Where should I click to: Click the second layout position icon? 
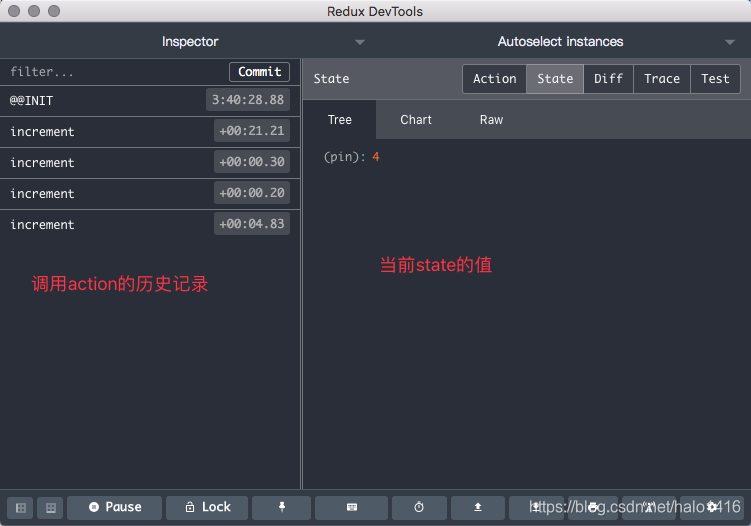pos(50,508)
